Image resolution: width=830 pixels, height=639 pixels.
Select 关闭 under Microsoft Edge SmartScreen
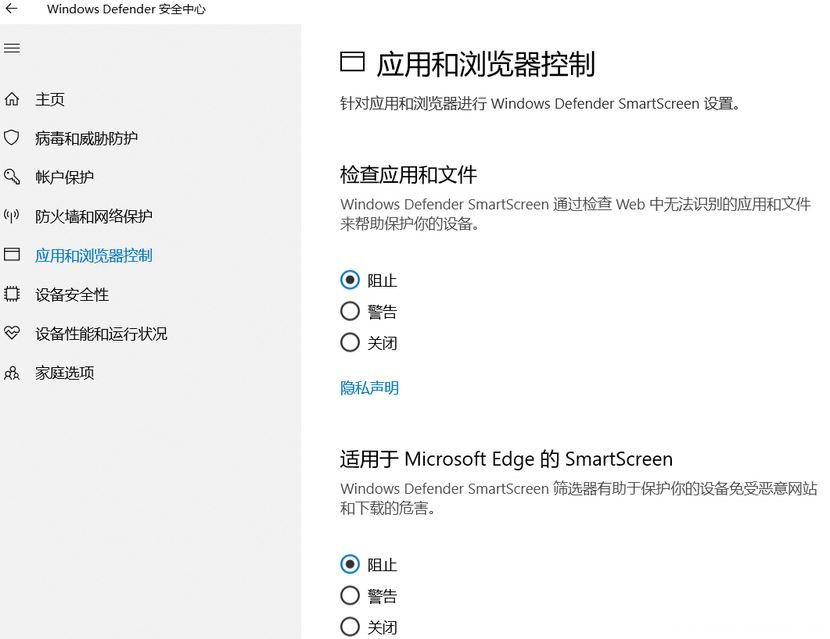[350, 627]
